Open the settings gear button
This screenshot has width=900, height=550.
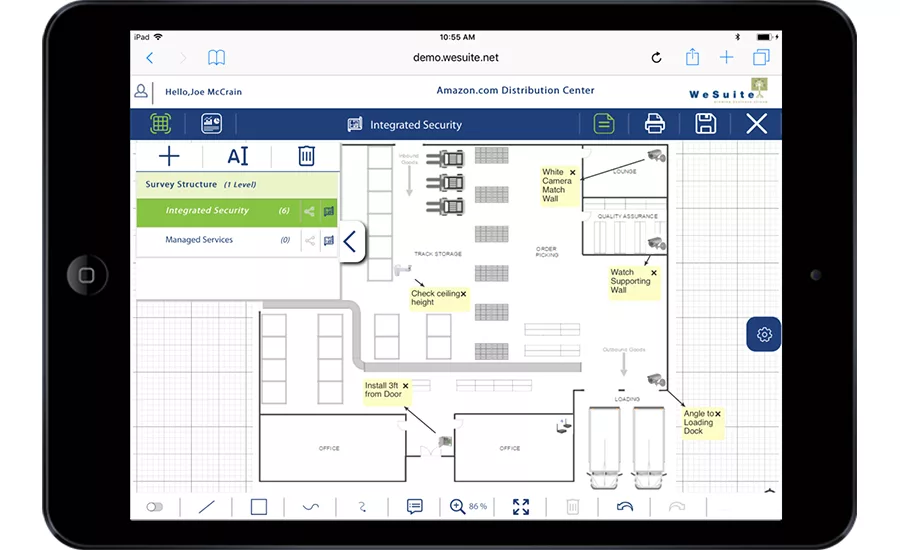[x=764, y=334]
